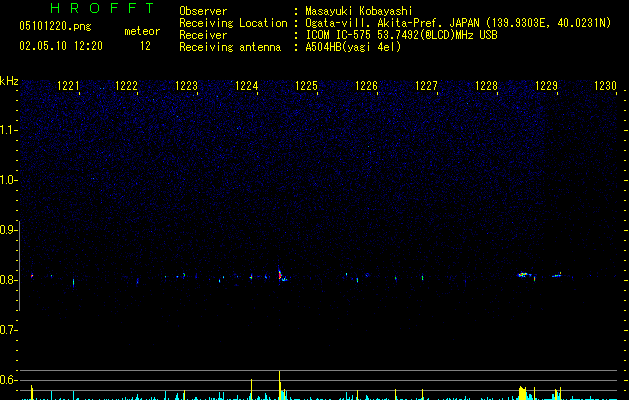Click the timestamp 02.05.10 12:20
Screen dimensions: 629x400
(61, 46)
